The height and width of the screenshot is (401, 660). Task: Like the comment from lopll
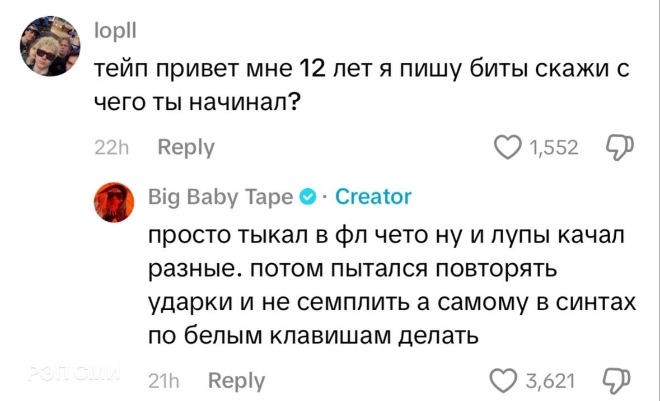509,148
